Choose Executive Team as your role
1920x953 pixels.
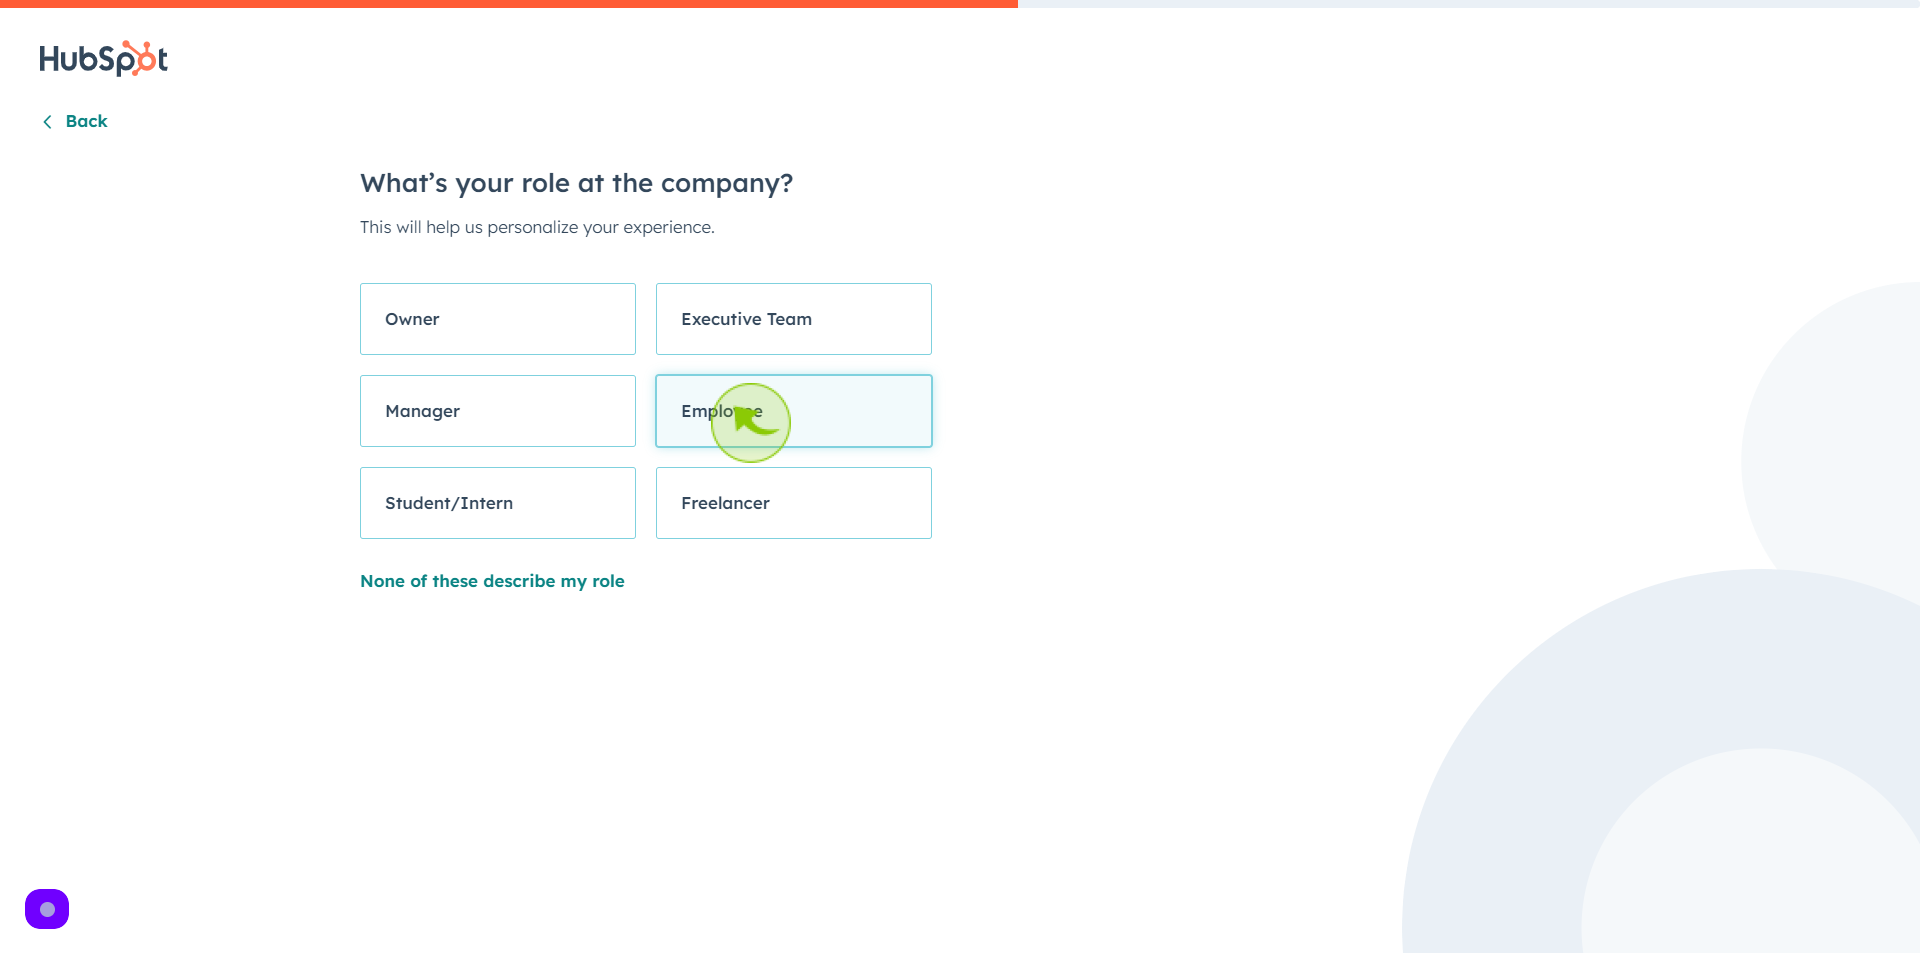pos(794,319)
